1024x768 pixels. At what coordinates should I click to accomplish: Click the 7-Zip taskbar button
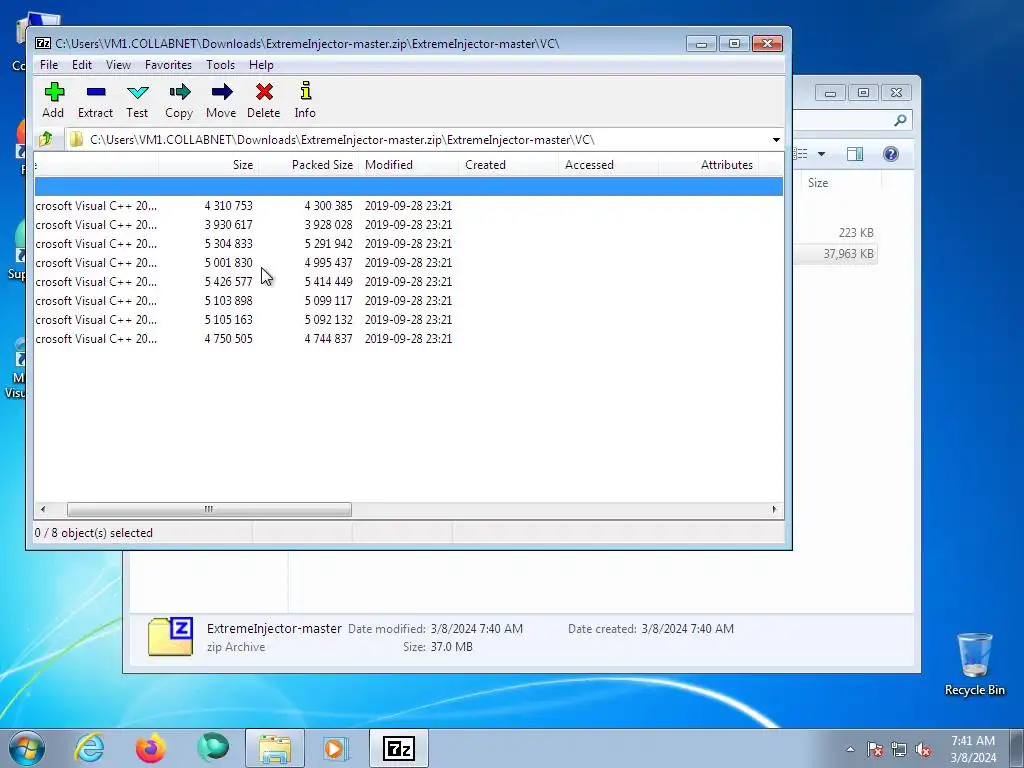[398, 748]
